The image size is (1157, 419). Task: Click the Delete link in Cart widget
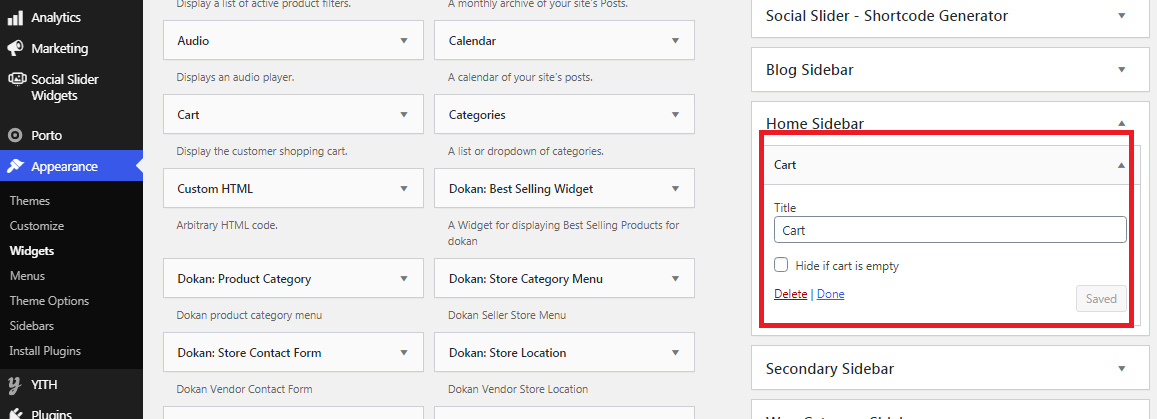(x=790, y=294)
